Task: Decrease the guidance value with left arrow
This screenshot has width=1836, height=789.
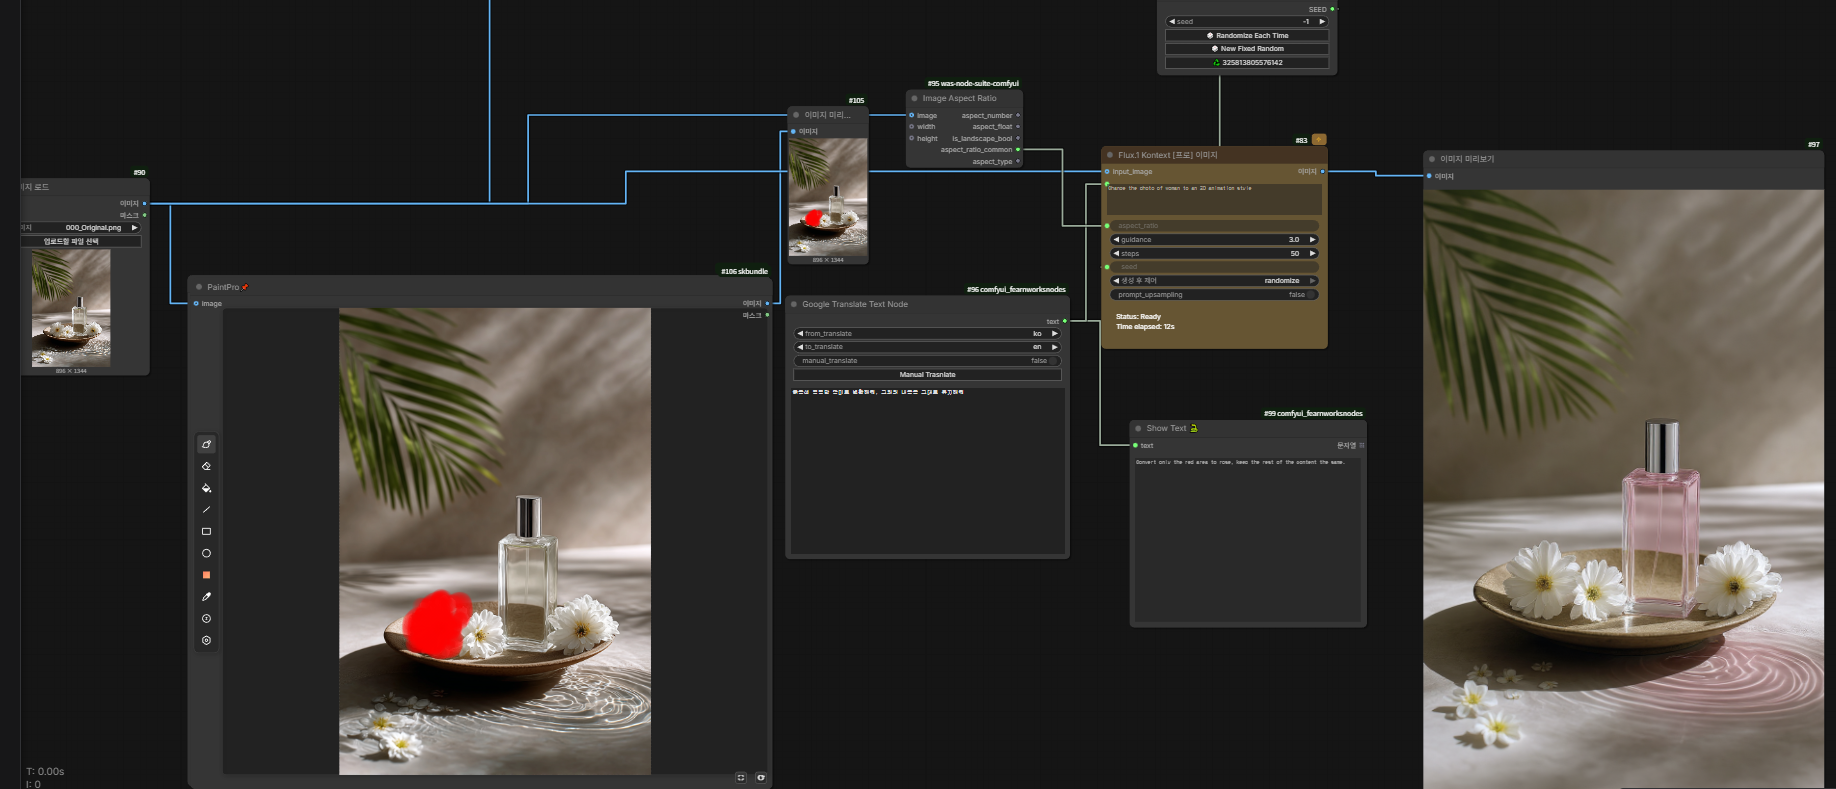Action: pyautogui.click(x=1116, y=240)
